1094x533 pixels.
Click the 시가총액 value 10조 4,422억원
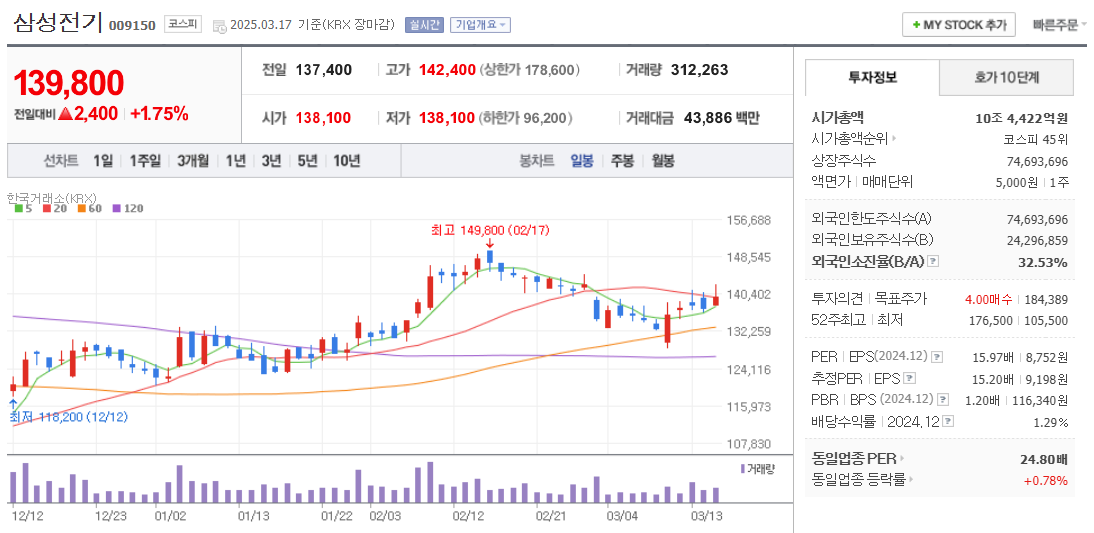[x=1021, y=118]
